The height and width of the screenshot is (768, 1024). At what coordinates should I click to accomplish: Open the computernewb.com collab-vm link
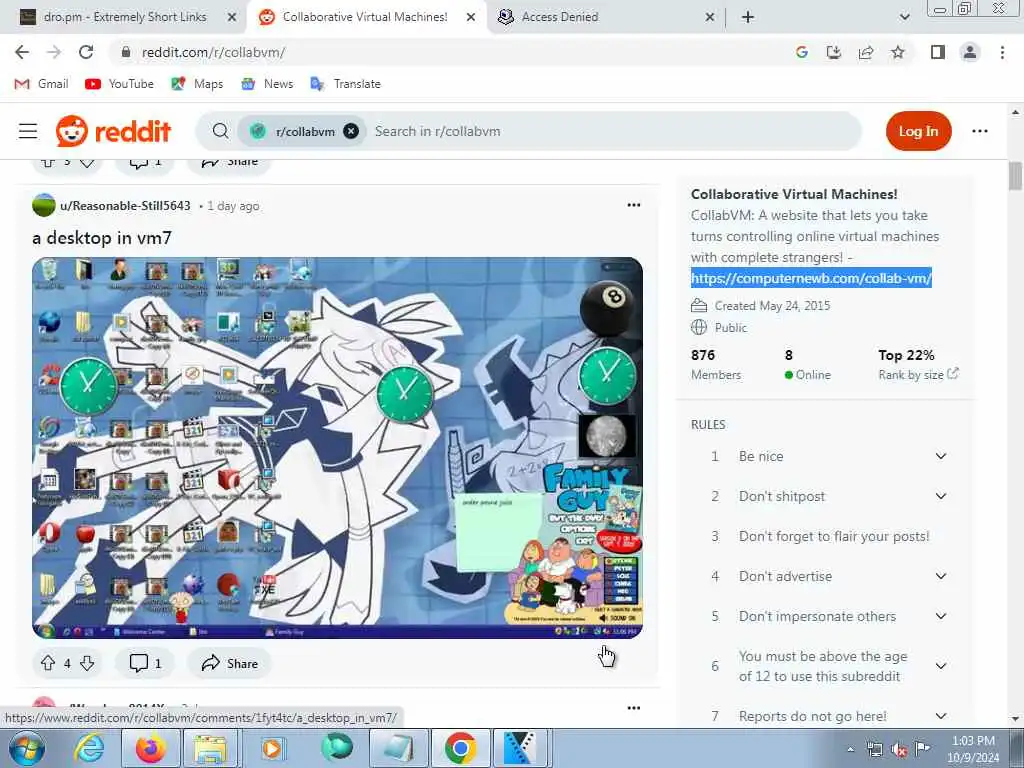click(x=811, y=278)
